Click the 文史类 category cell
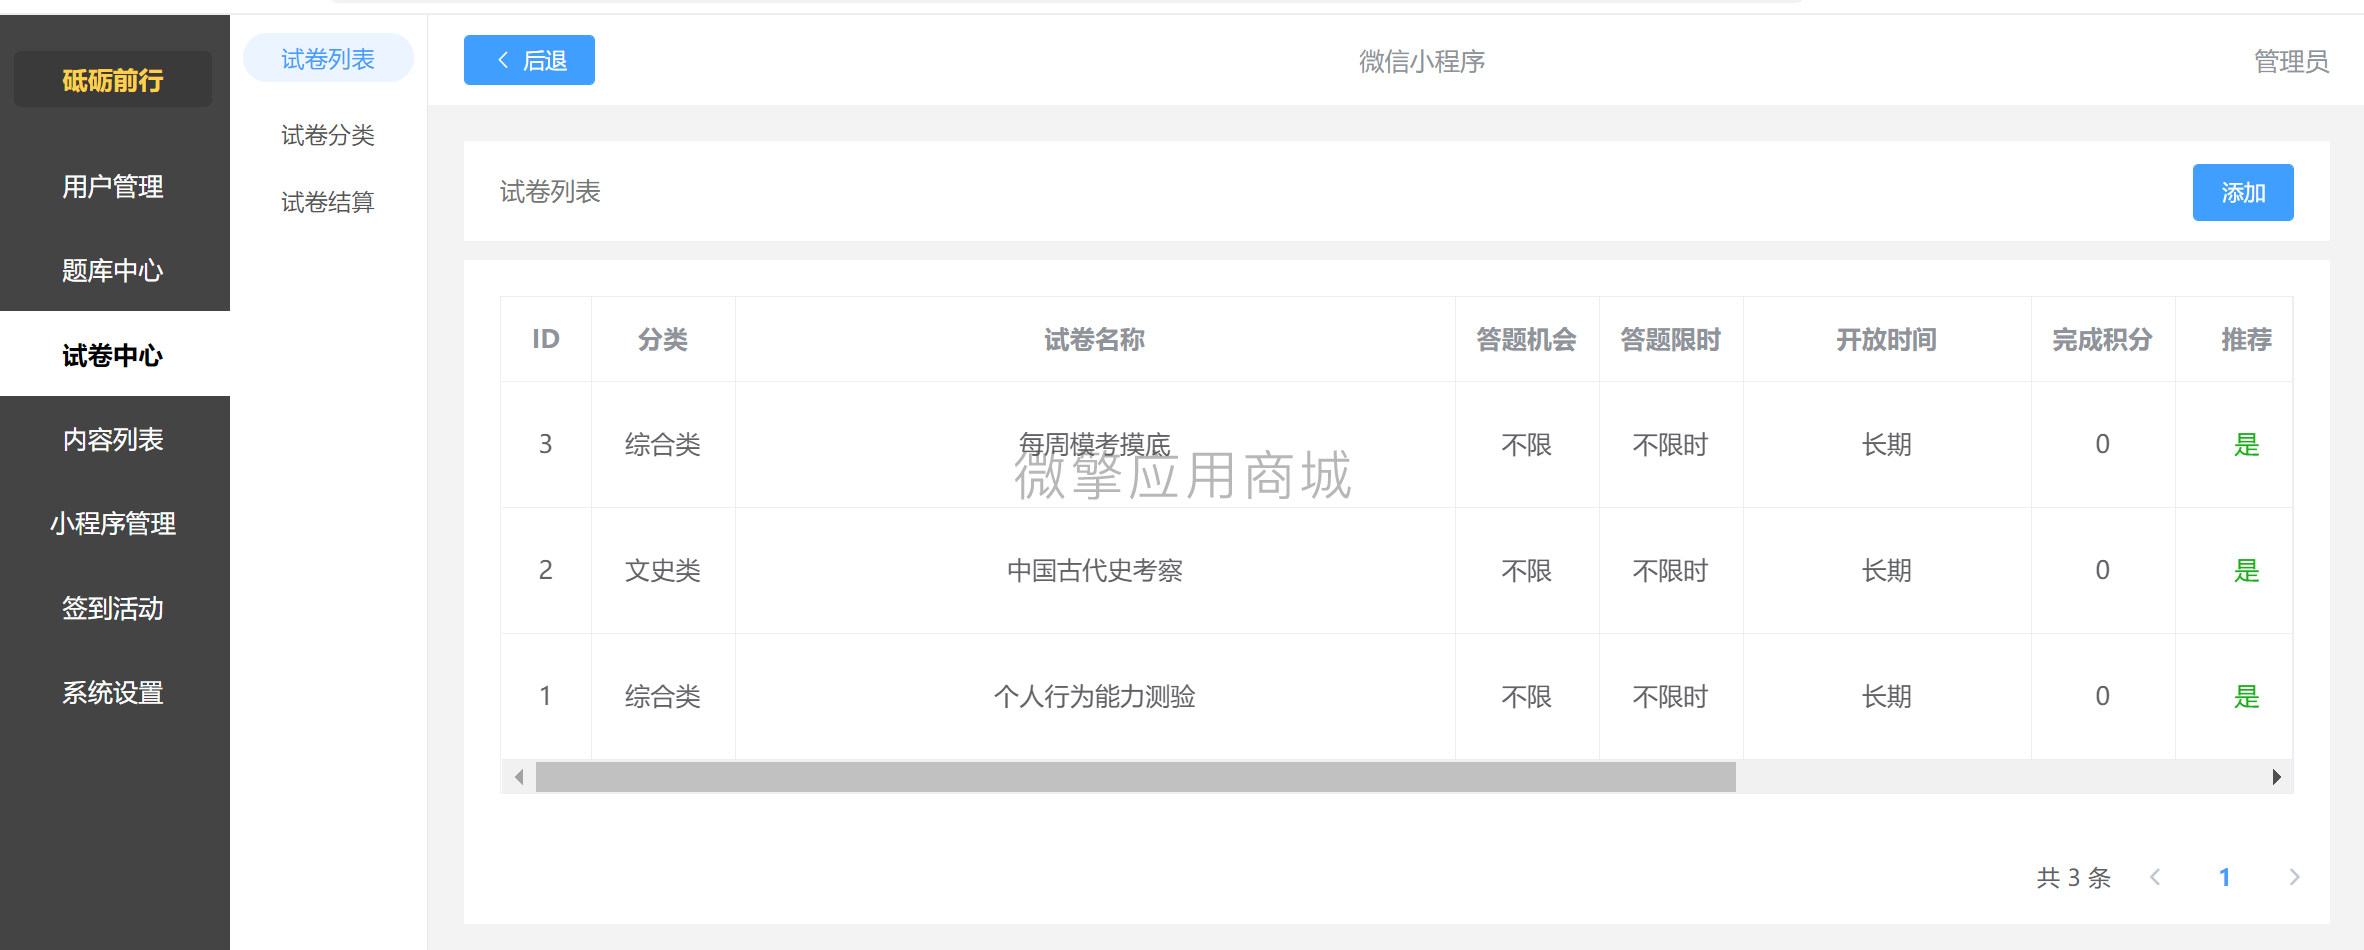 [x=663, y=570]
